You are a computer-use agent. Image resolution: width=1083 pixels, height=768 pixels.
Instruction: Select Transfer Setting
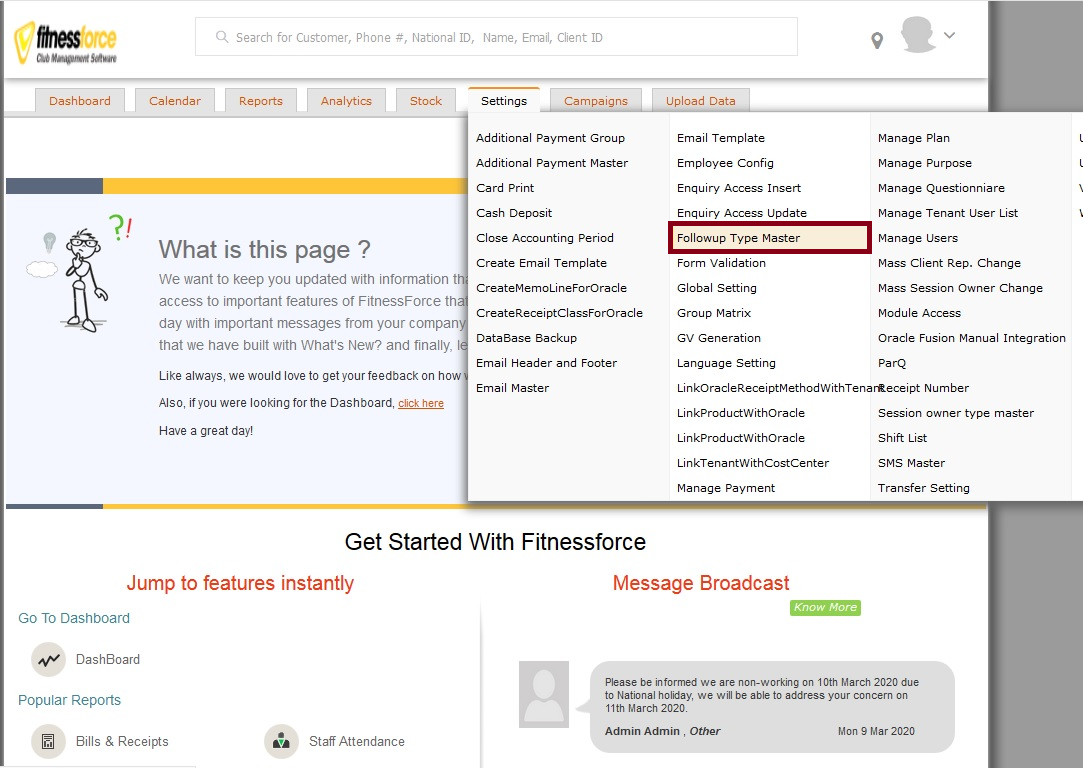(x=923, y=488)
